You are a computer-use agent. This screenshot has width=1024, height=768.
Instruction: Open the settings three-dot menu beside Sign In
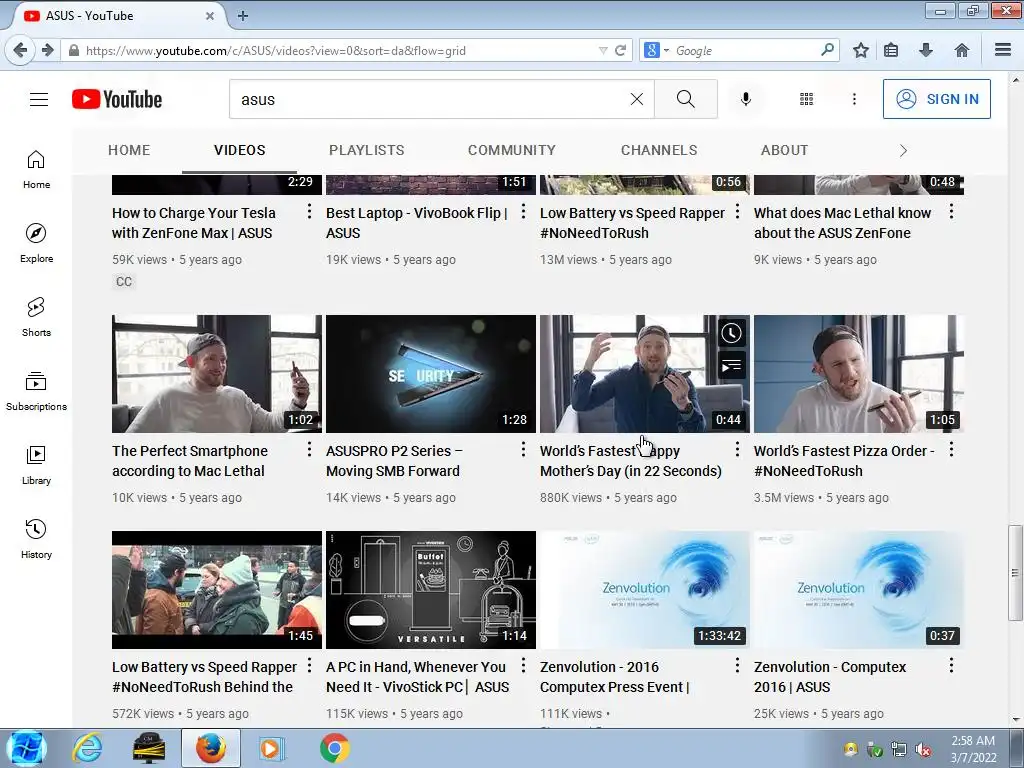(854, 99)
